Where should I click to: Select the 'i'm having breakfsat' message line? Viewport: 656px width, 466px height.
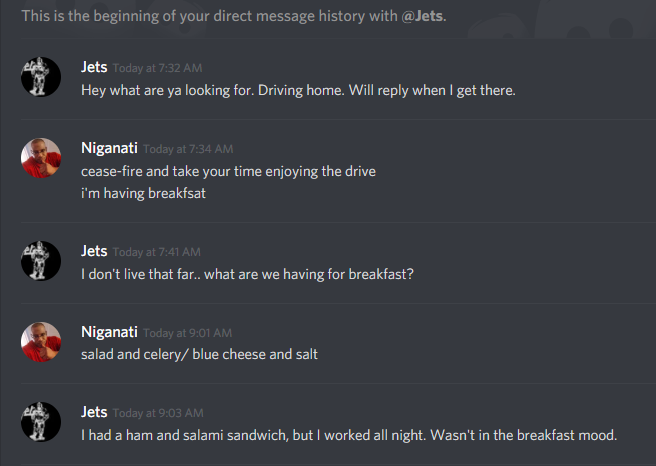click(x=143, y=193)
